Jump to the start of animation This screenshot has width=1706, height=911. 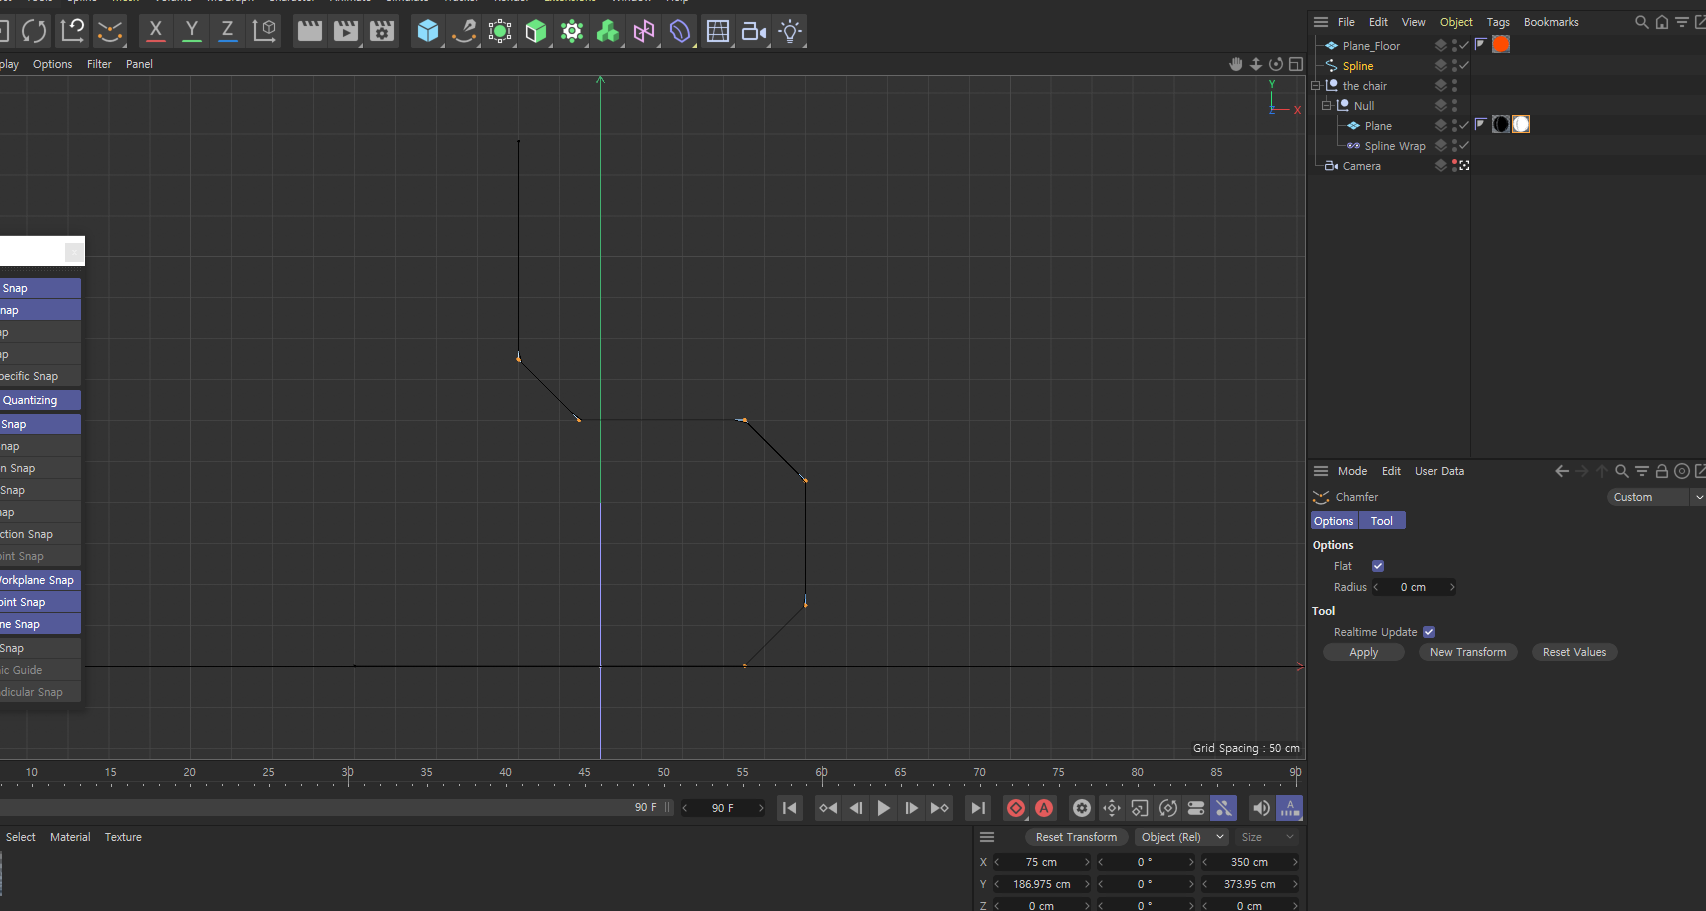[790, 808]
